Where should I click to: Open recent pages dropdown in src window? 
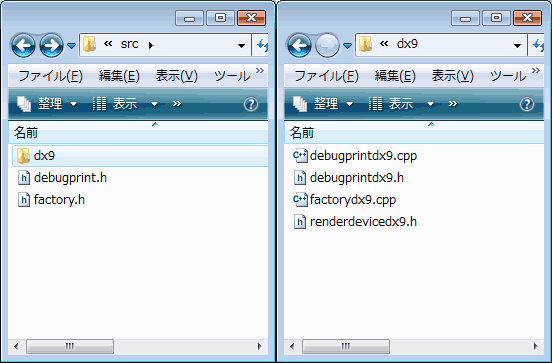coord(71,45)
